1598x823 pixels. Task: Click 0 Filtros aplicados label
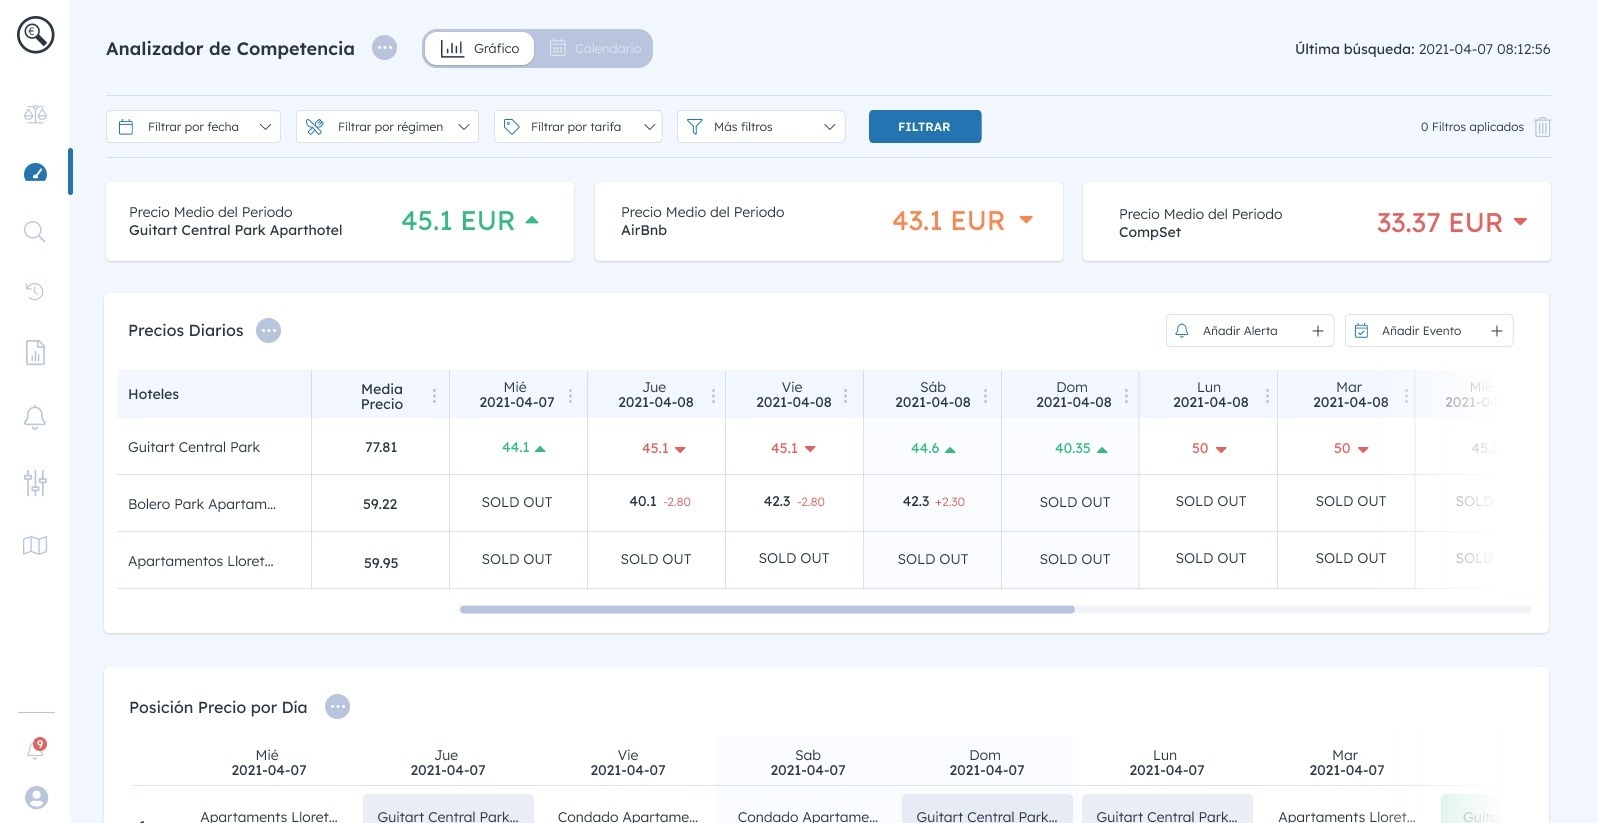[x=1472, y=127]
